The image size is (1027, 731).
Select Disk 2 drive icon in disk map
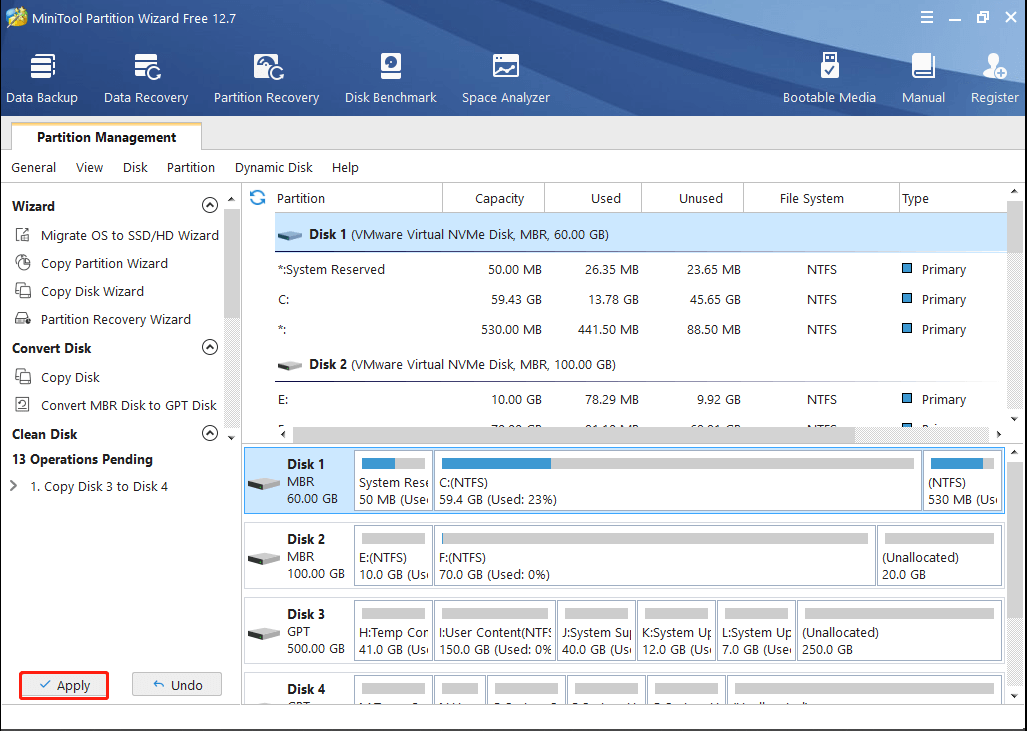click(264, 559)
